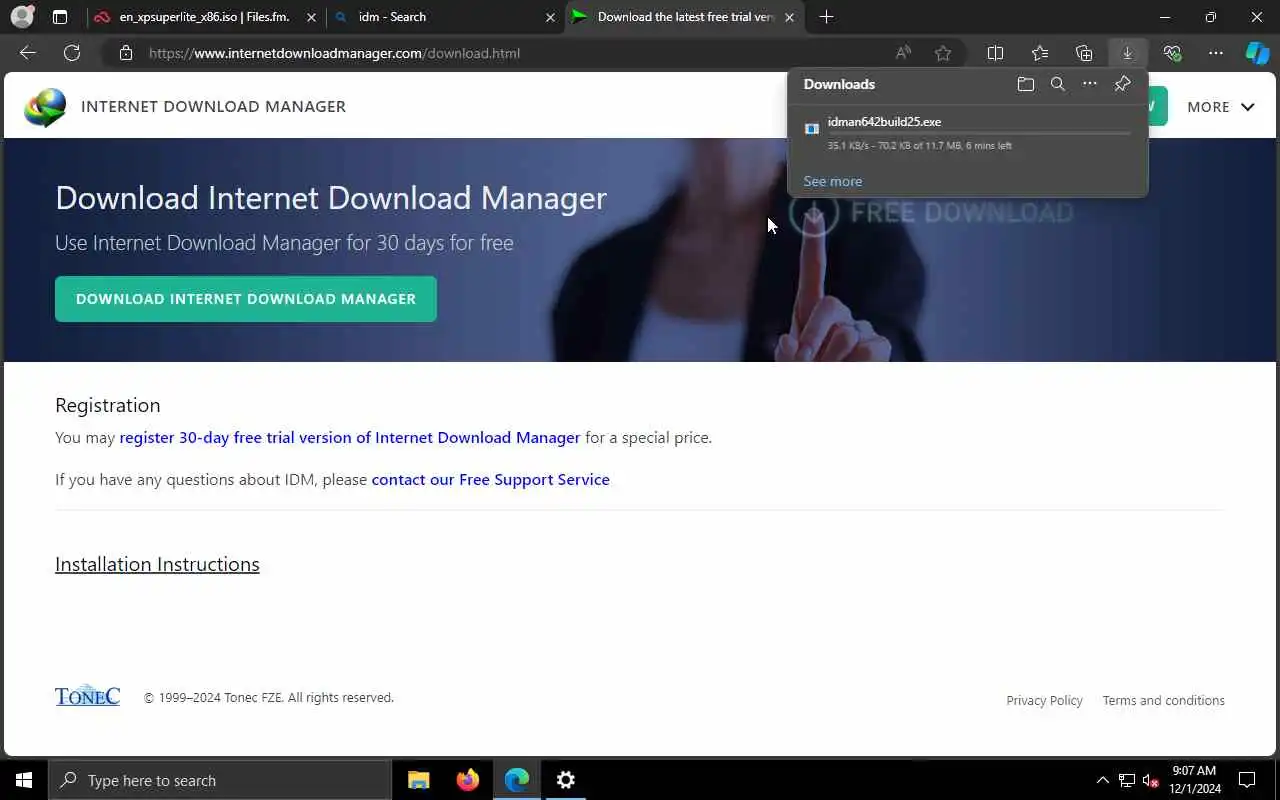Click the muted volume tray icon
Image resolution: width=1280 pixels, height=800 pixels.
(x=1150, y=780)
